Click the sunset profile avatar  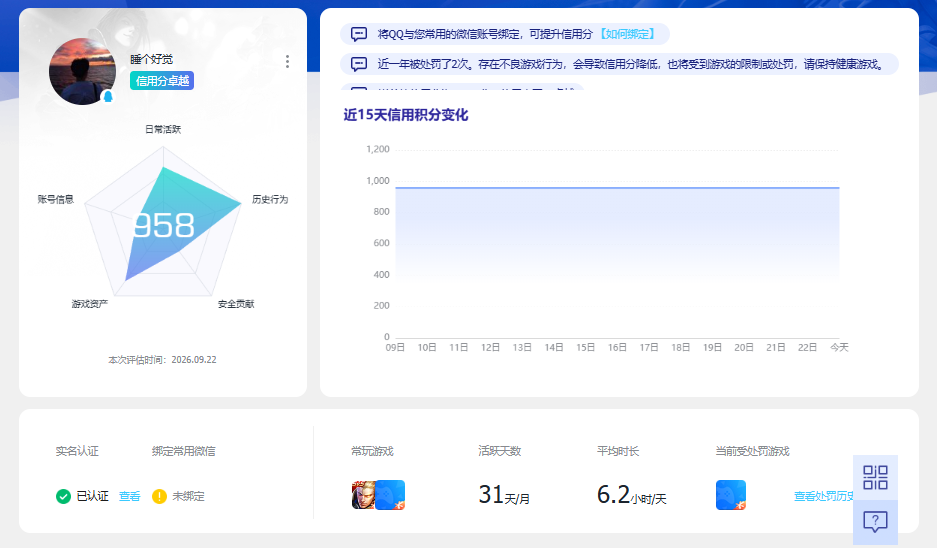point(82,72)
